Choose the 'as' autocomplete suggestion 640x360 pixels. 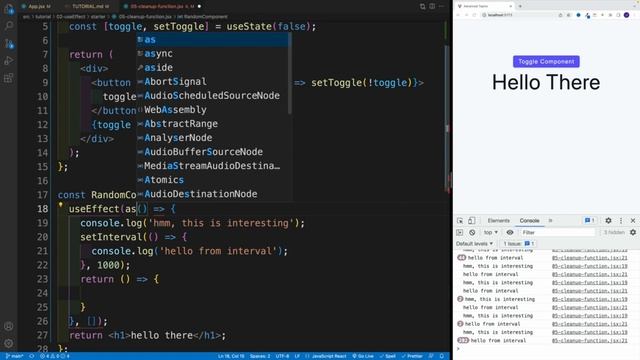tap(212, 40)
